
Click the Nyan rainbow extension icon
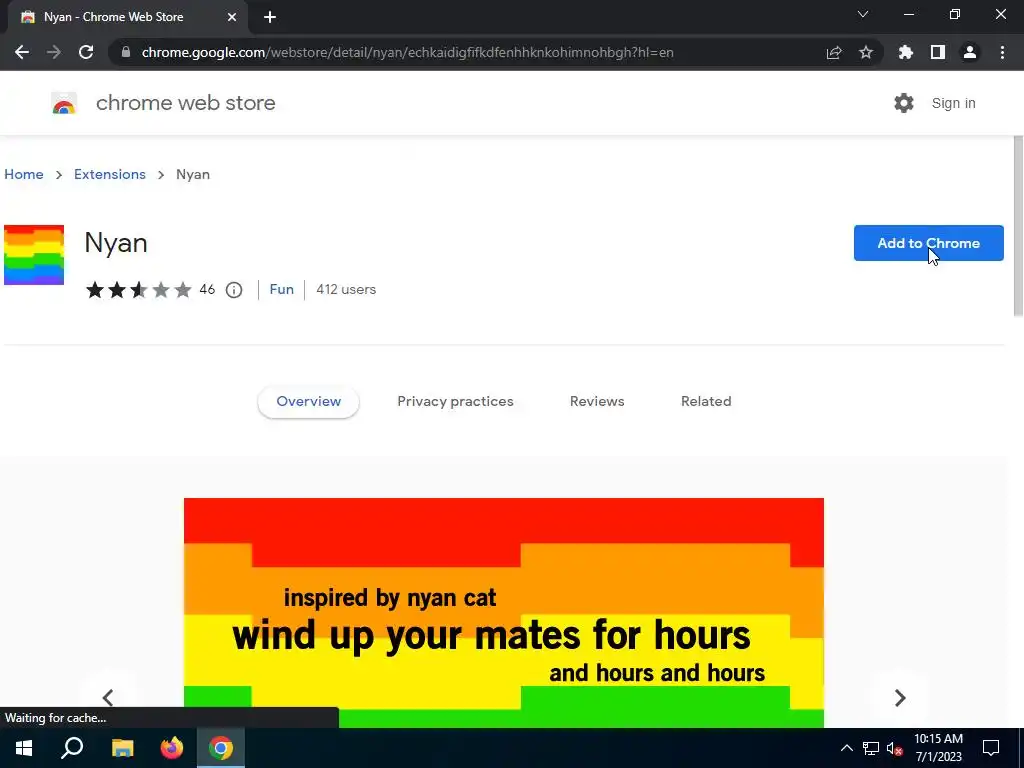(x=34, y=255)
